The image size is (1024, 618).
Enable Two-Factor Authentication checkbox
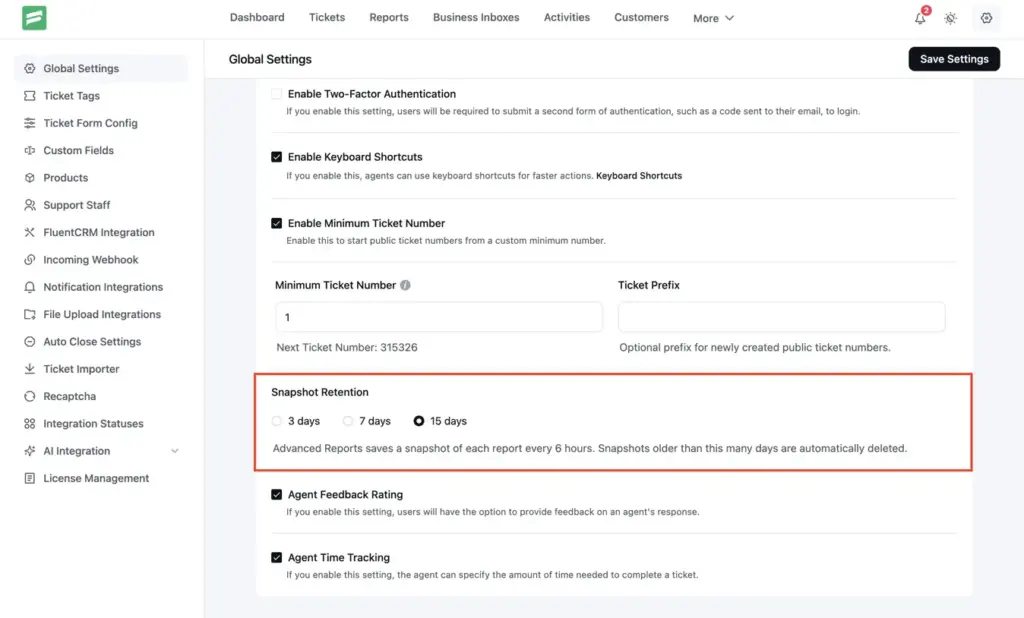tap(276, 94)
